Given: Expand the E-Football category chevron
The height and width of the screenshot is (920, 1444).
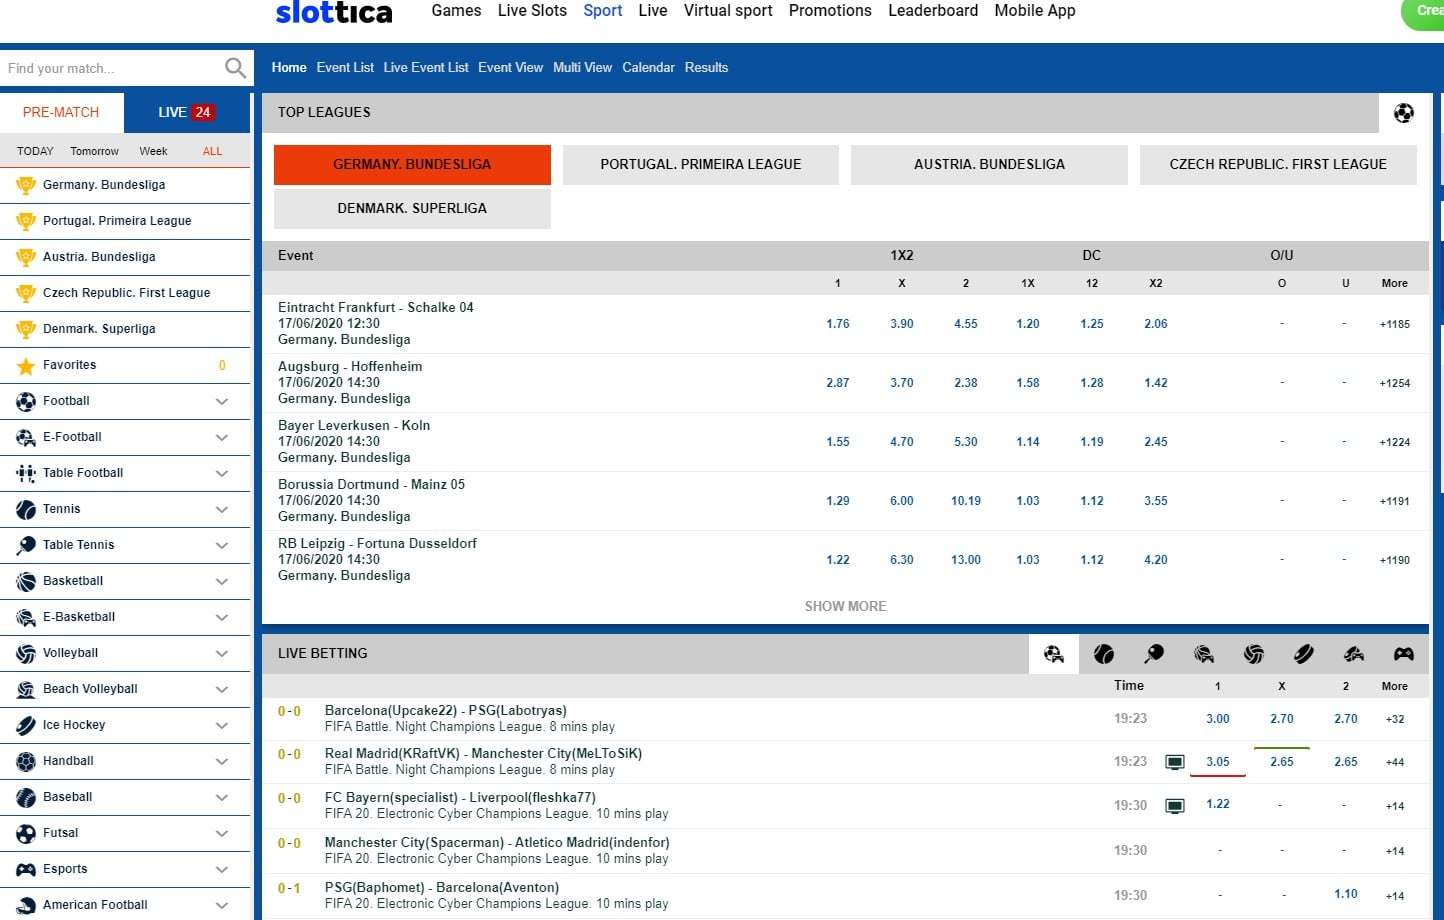Looking at the screenshot, I should pos(222,438).
